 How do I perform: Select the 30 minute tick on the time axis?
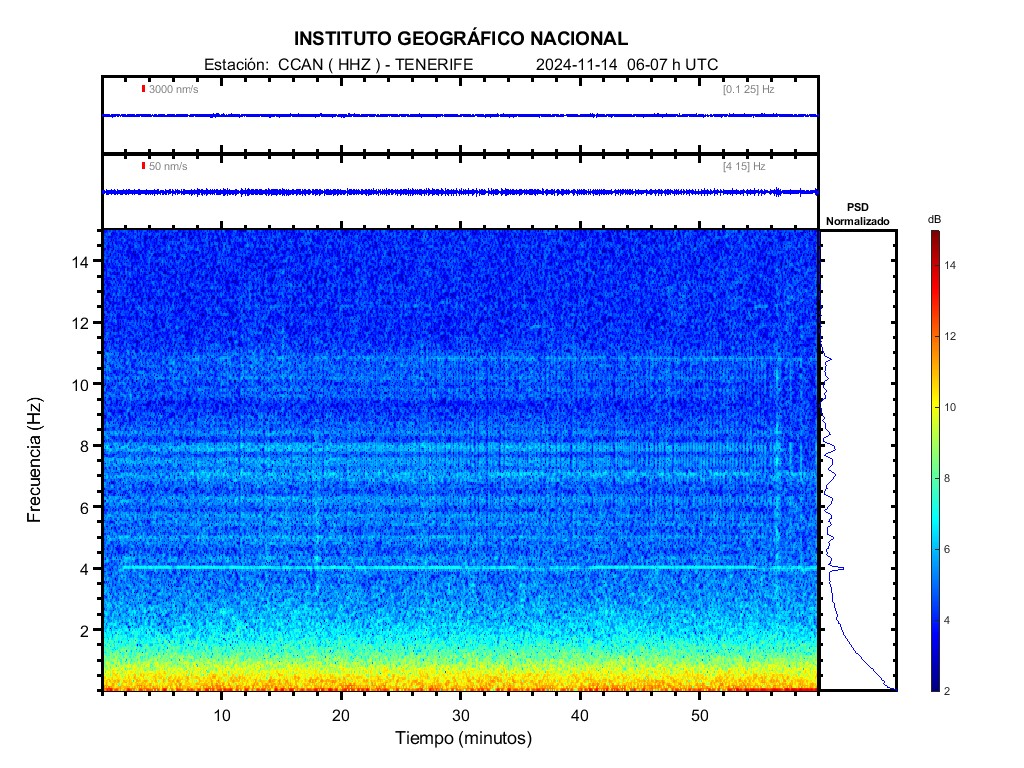(x=460, y=715)
